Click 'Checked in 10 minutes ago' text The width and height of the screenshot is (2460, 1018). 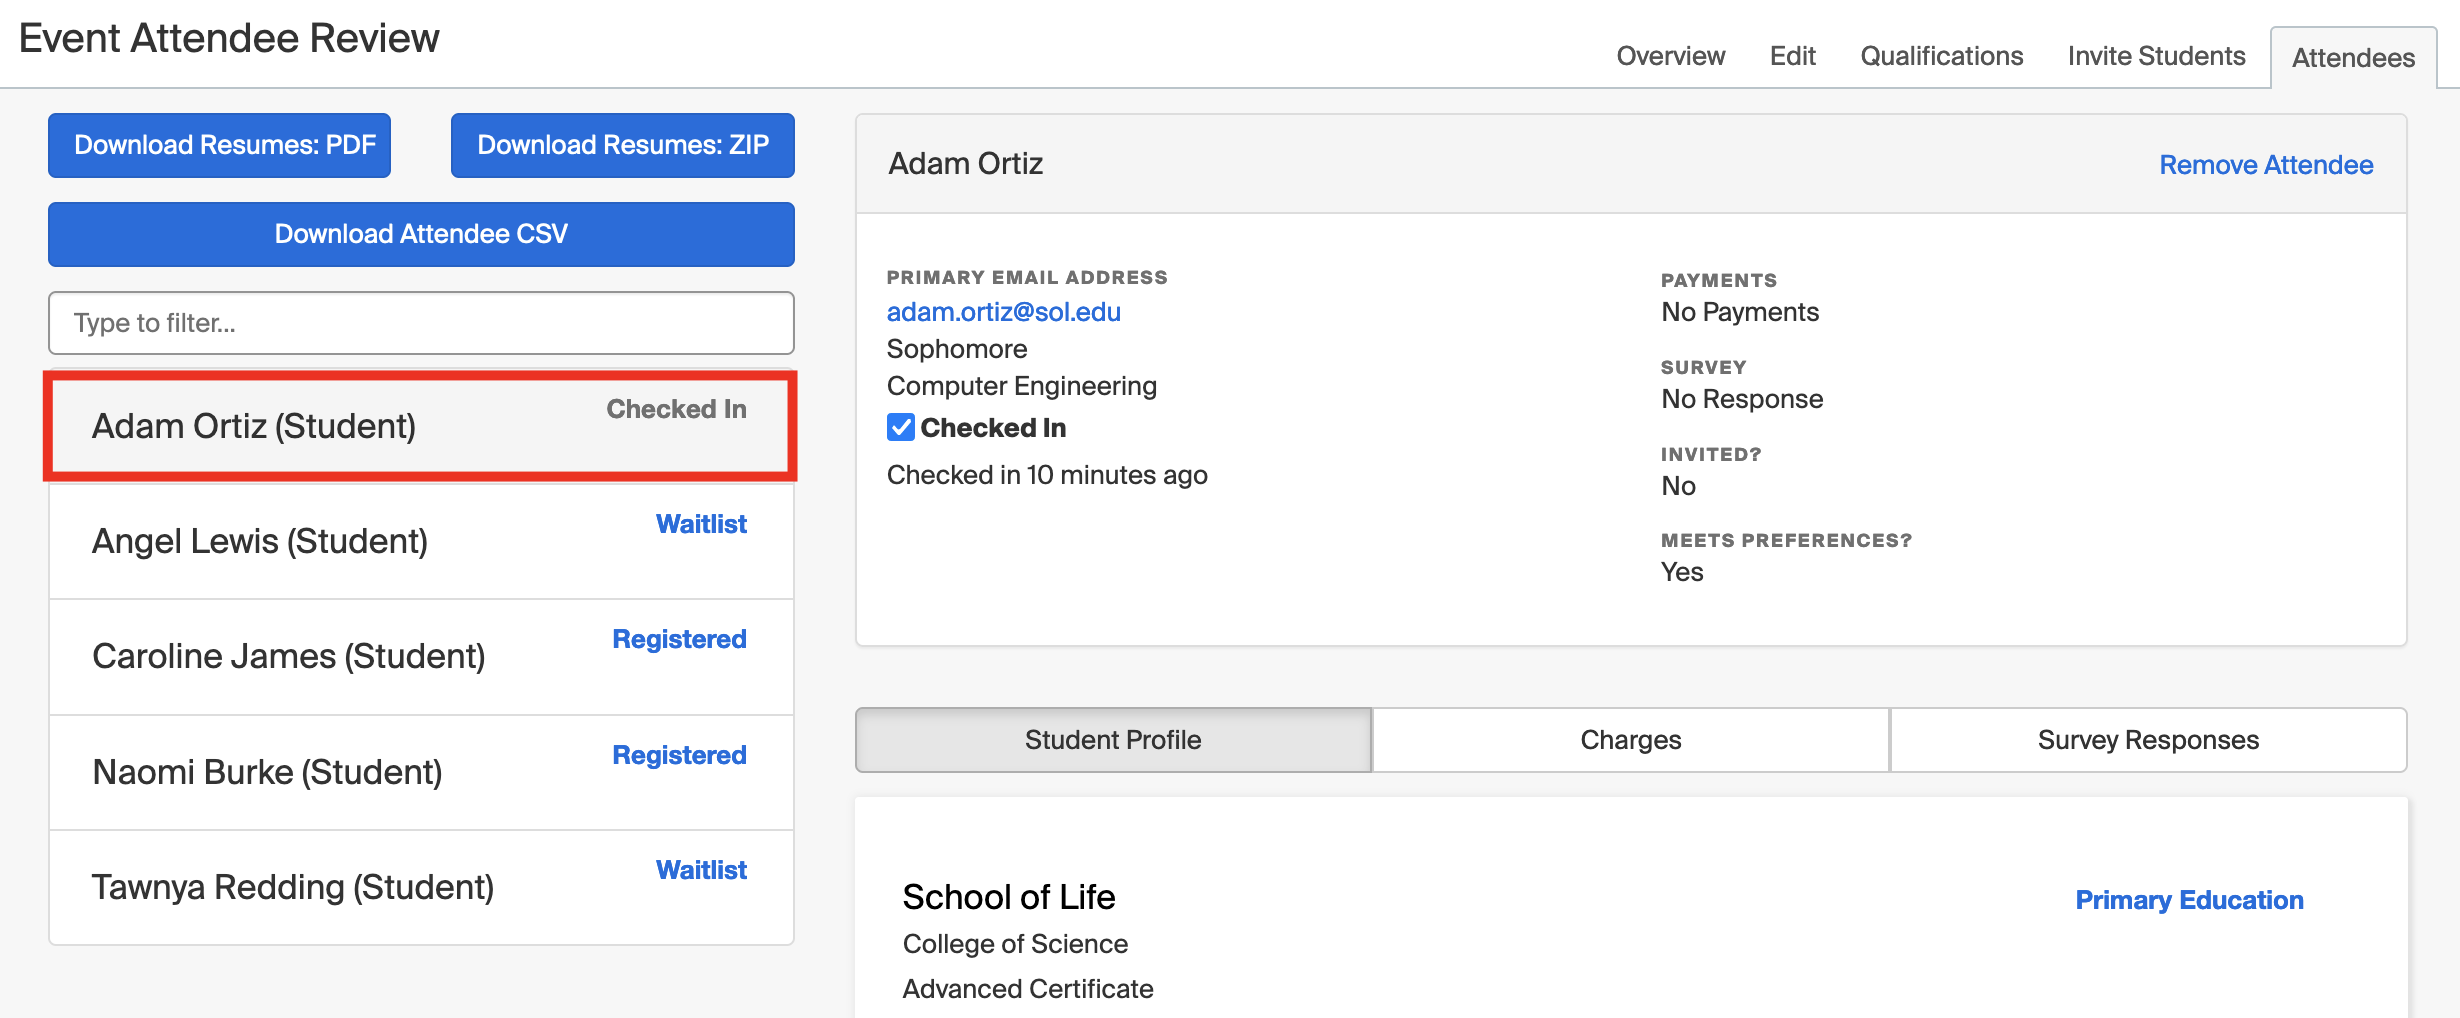pos(1047,475)
